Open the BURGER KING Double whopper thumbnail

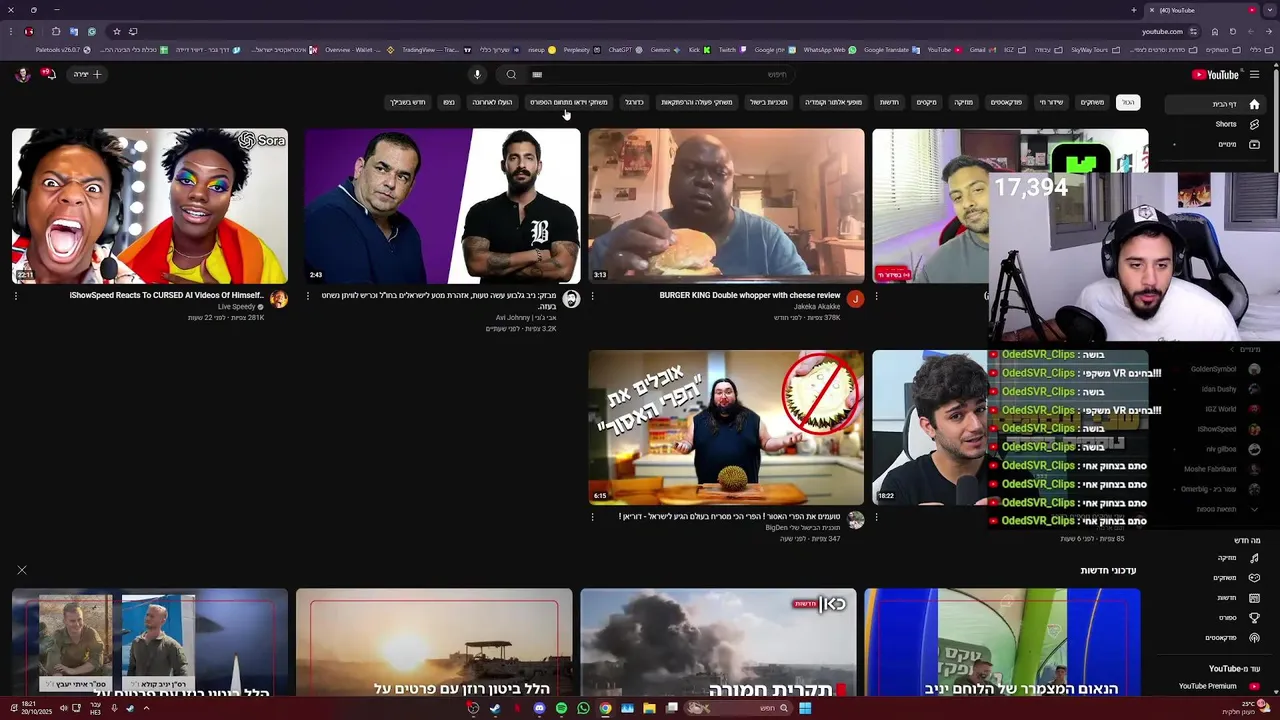point(726,206)
